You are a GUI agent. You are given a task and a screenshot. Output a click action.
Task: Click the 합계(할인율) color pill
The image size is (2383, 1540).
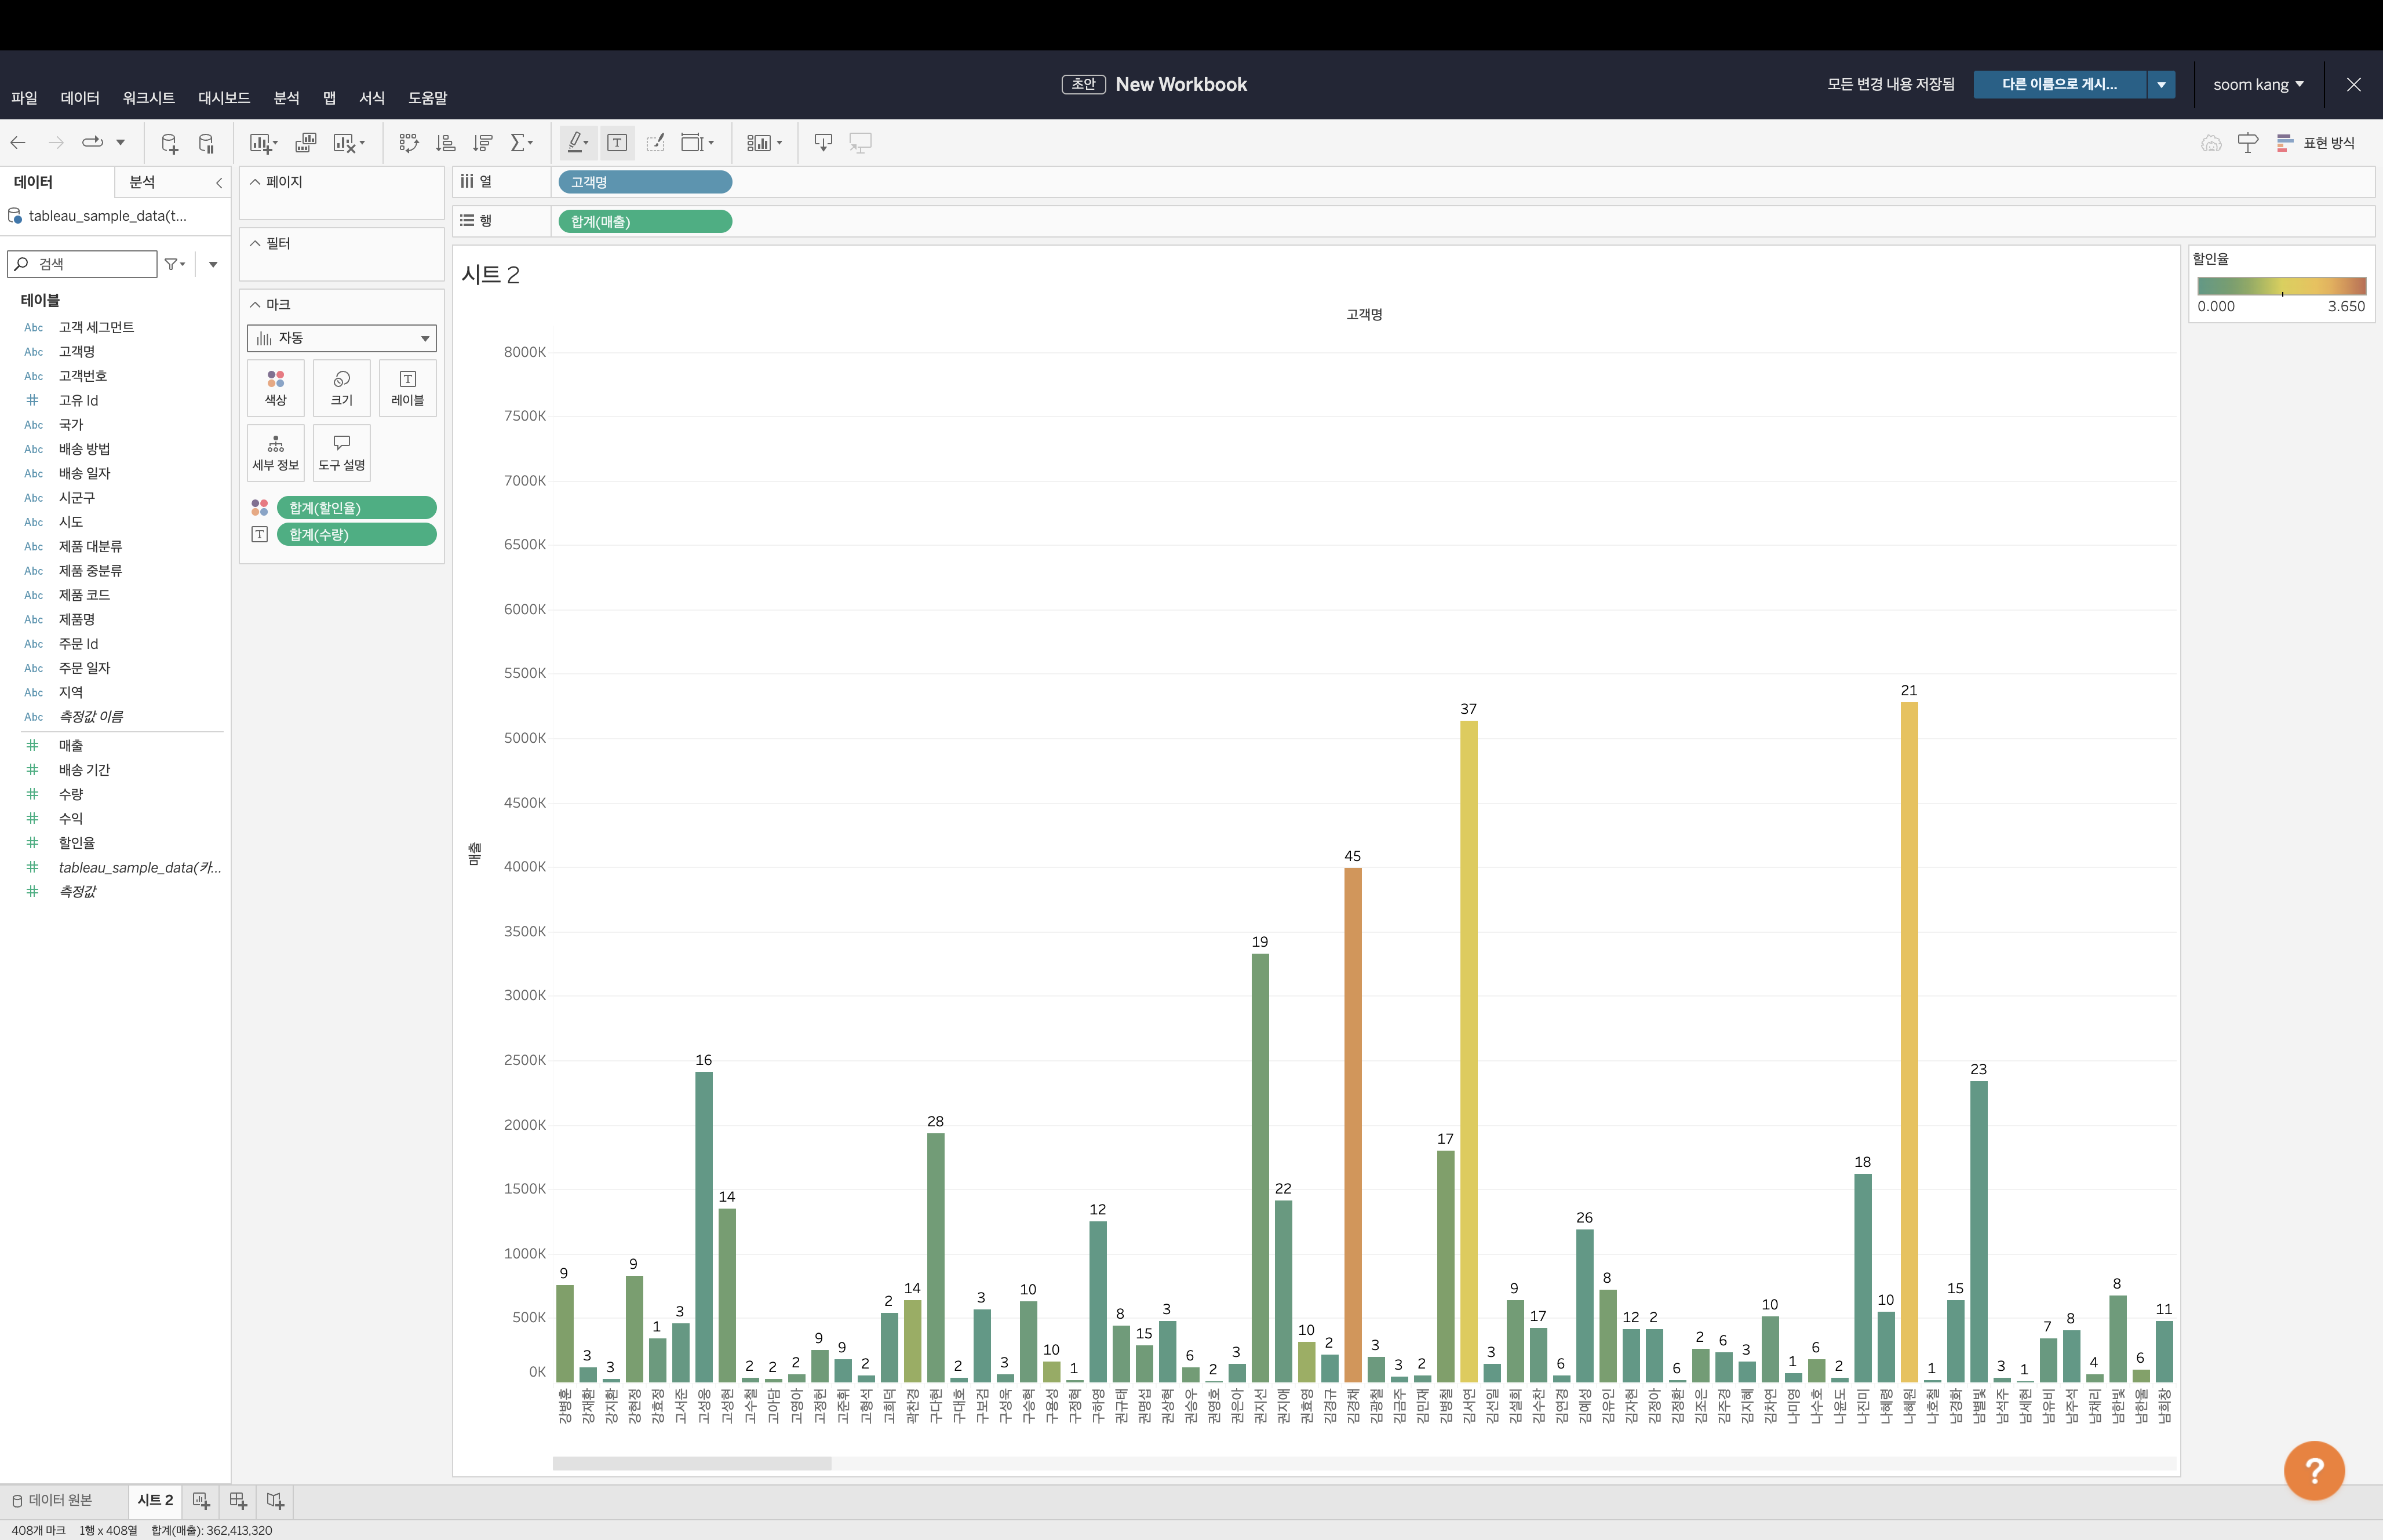click(356, 508)
